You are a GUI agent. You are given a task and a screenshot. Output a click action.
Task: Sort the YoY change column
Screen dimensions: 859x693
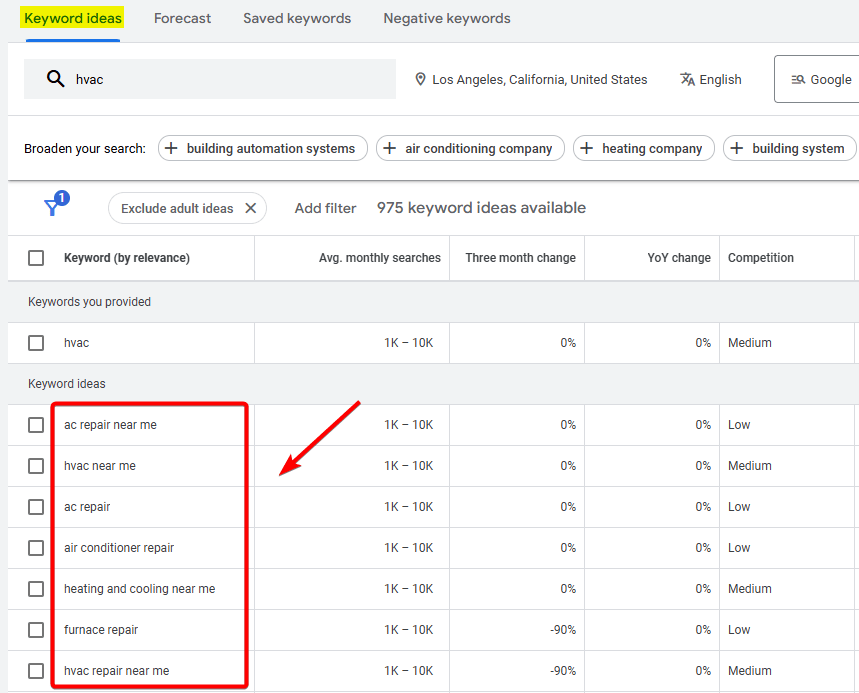pyautogui.click(x=678, y=257)
